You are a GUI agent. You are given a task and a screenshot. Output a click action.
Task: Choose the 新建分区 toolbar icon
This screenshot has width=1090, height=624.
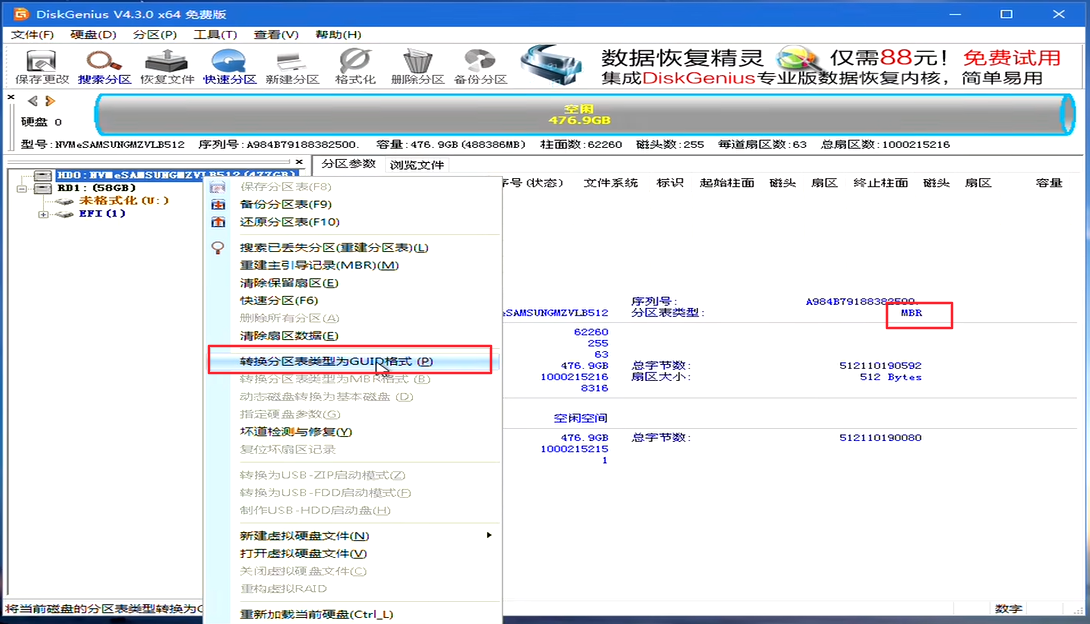tap(292, 67)
